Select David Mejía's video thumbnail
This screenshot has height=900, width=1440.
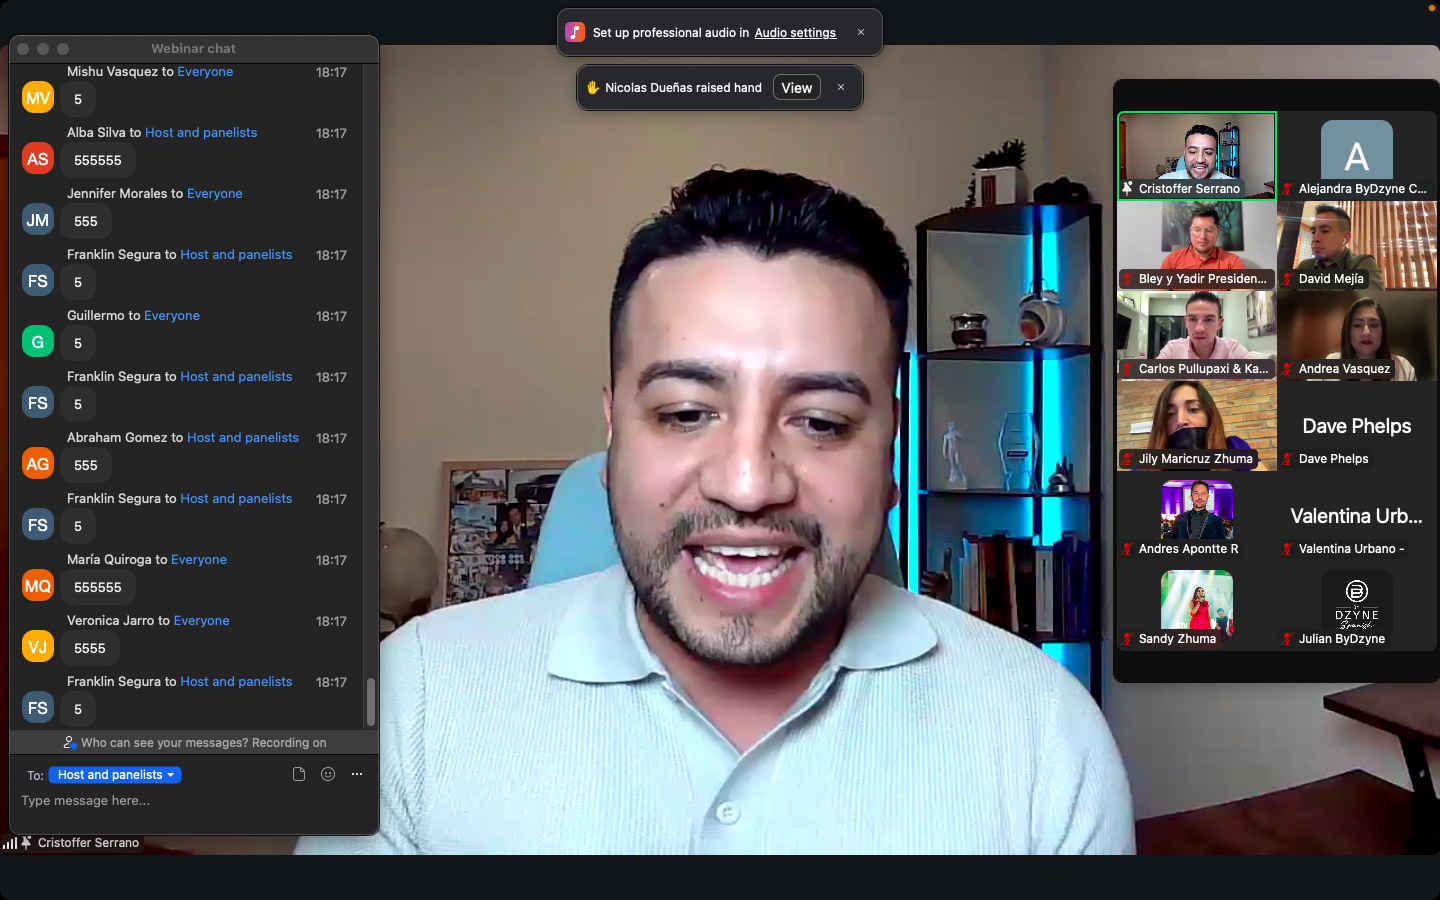click(x=1356, y=245)
